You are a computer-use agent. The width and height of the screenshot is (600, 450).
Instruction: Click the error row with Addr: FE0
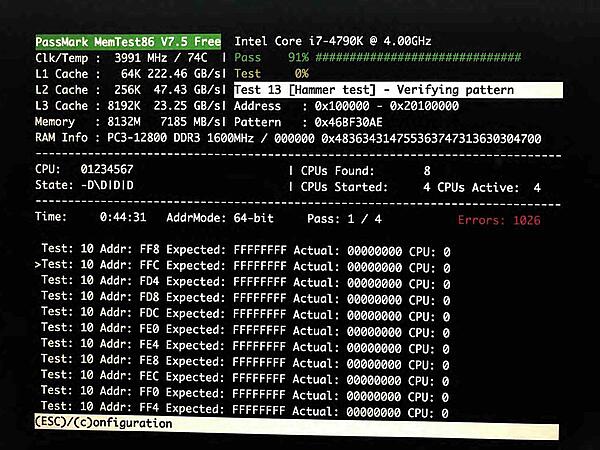(x=246, y=330)
